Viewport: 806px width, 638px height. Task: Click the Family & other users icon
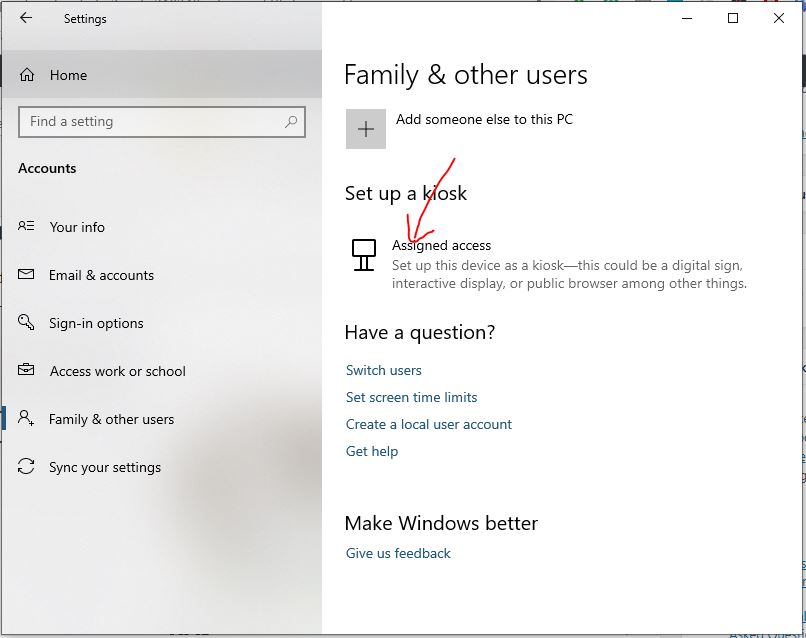(x=24, y=419)
